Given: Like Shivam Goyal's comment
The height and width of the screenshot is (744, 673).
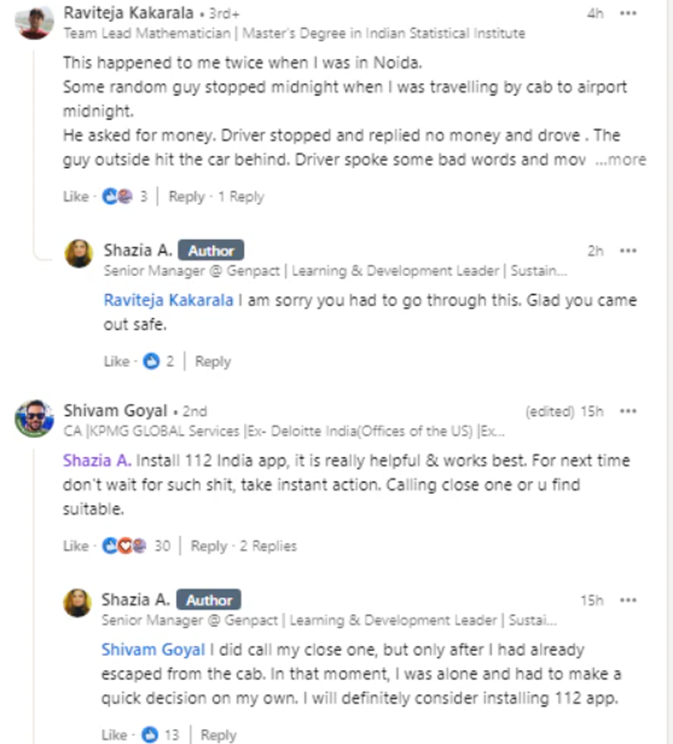Looking at the screenshot, I should click(75, 546).
